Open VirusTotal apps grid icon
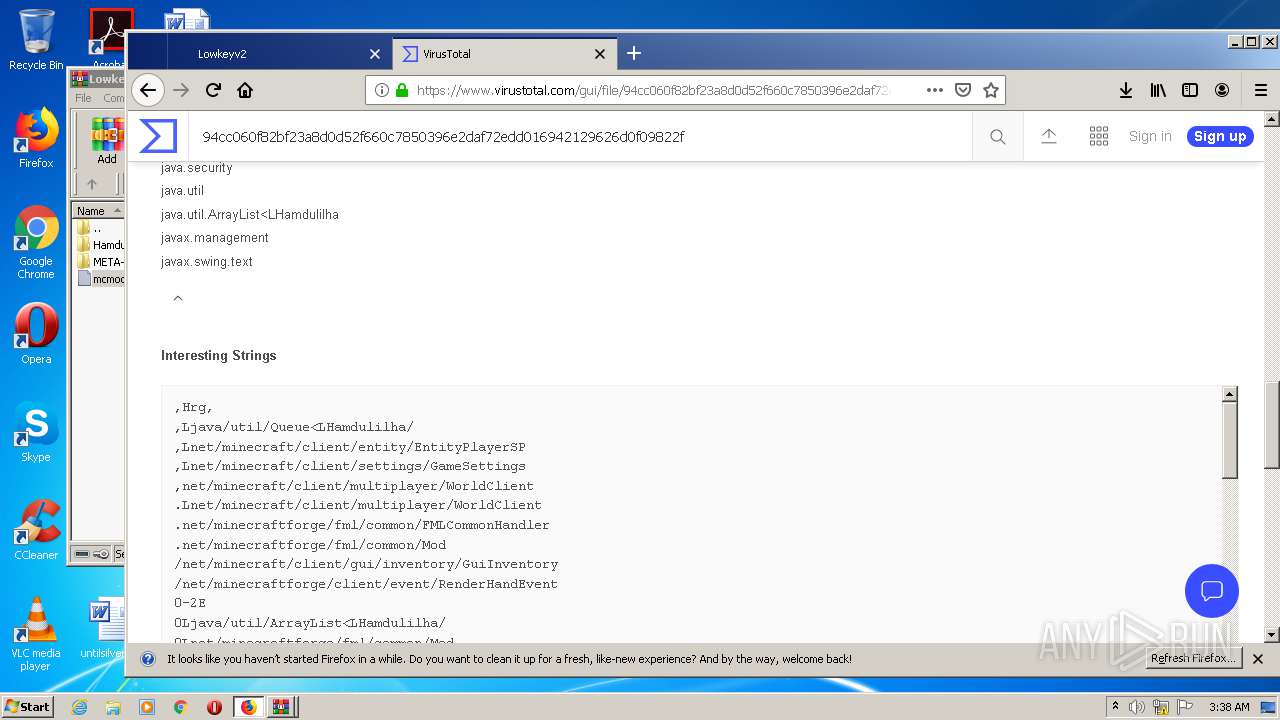Screen dimensions: 1280x720 pyautogui.click(x=1099, y=137)
